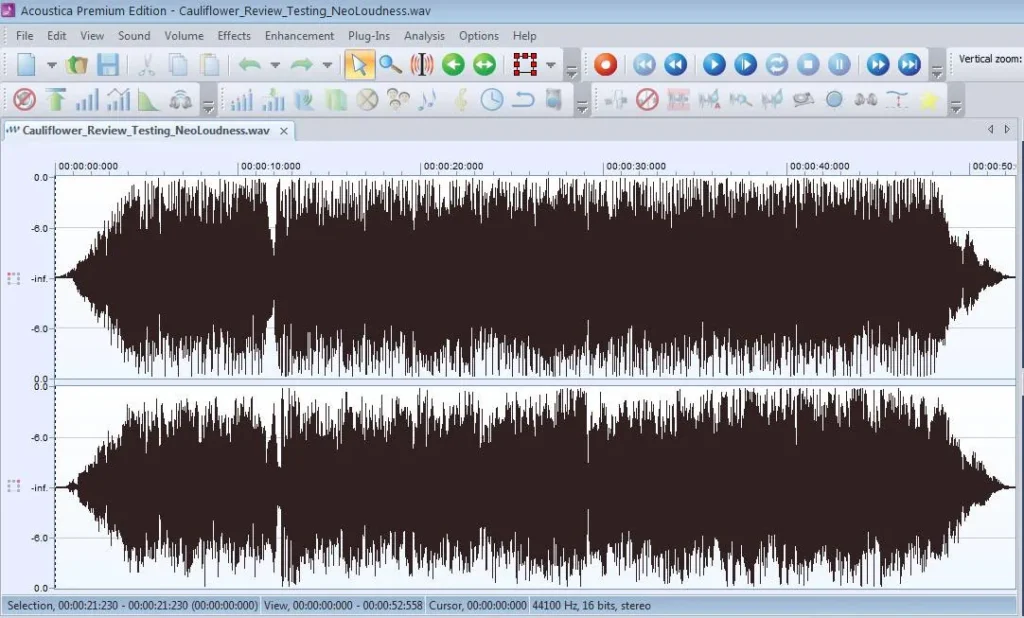1024x618 pixels.
Task: Click the round crossed-circle effect icon
Action: 367,100
